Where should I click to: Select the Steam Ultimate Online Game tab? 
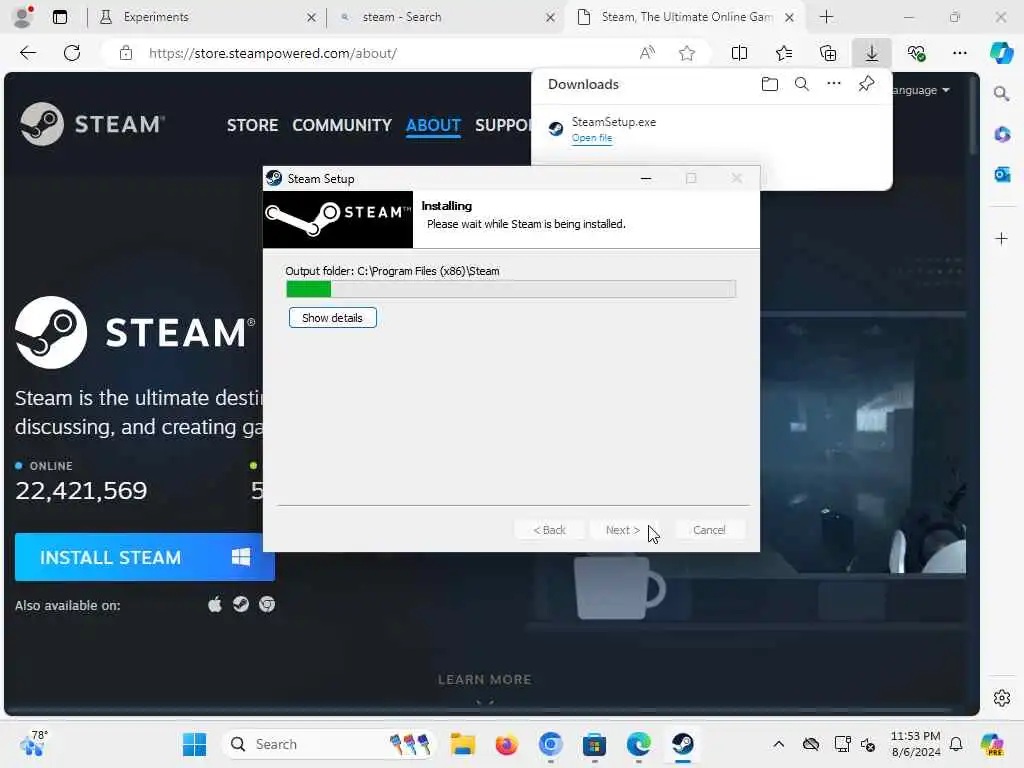click(x=686, y=17)
